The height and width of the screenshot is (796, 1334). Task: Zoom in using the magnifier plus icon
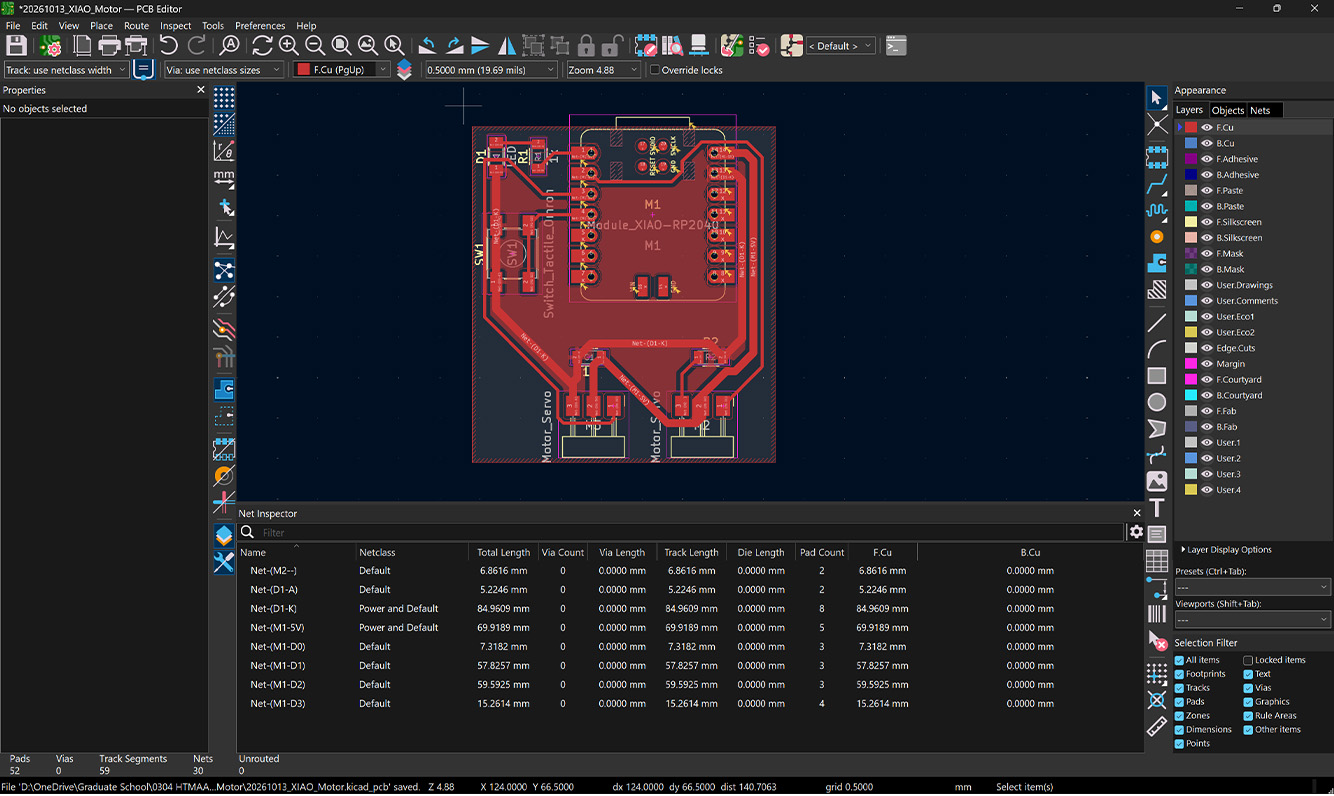pos(288,45)
